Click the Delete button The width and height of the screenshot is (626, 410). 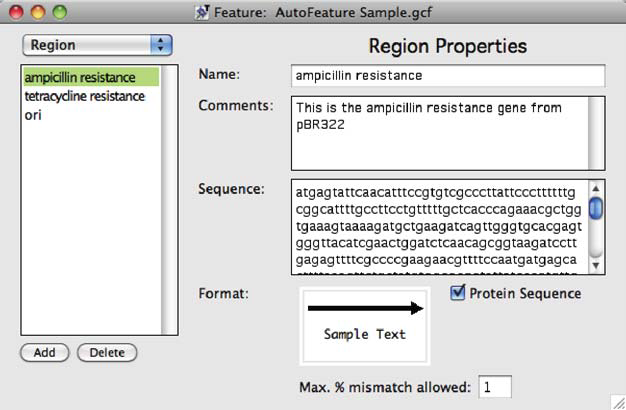[107, 353]
